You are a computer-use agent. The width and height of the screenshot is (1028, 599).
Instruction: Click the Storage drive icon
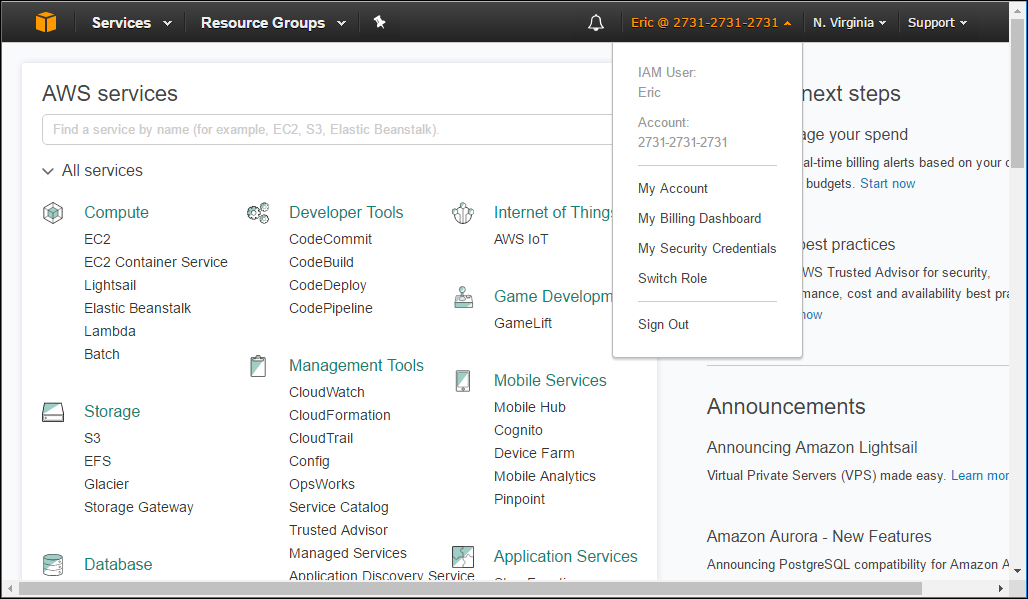pos(53,412)
